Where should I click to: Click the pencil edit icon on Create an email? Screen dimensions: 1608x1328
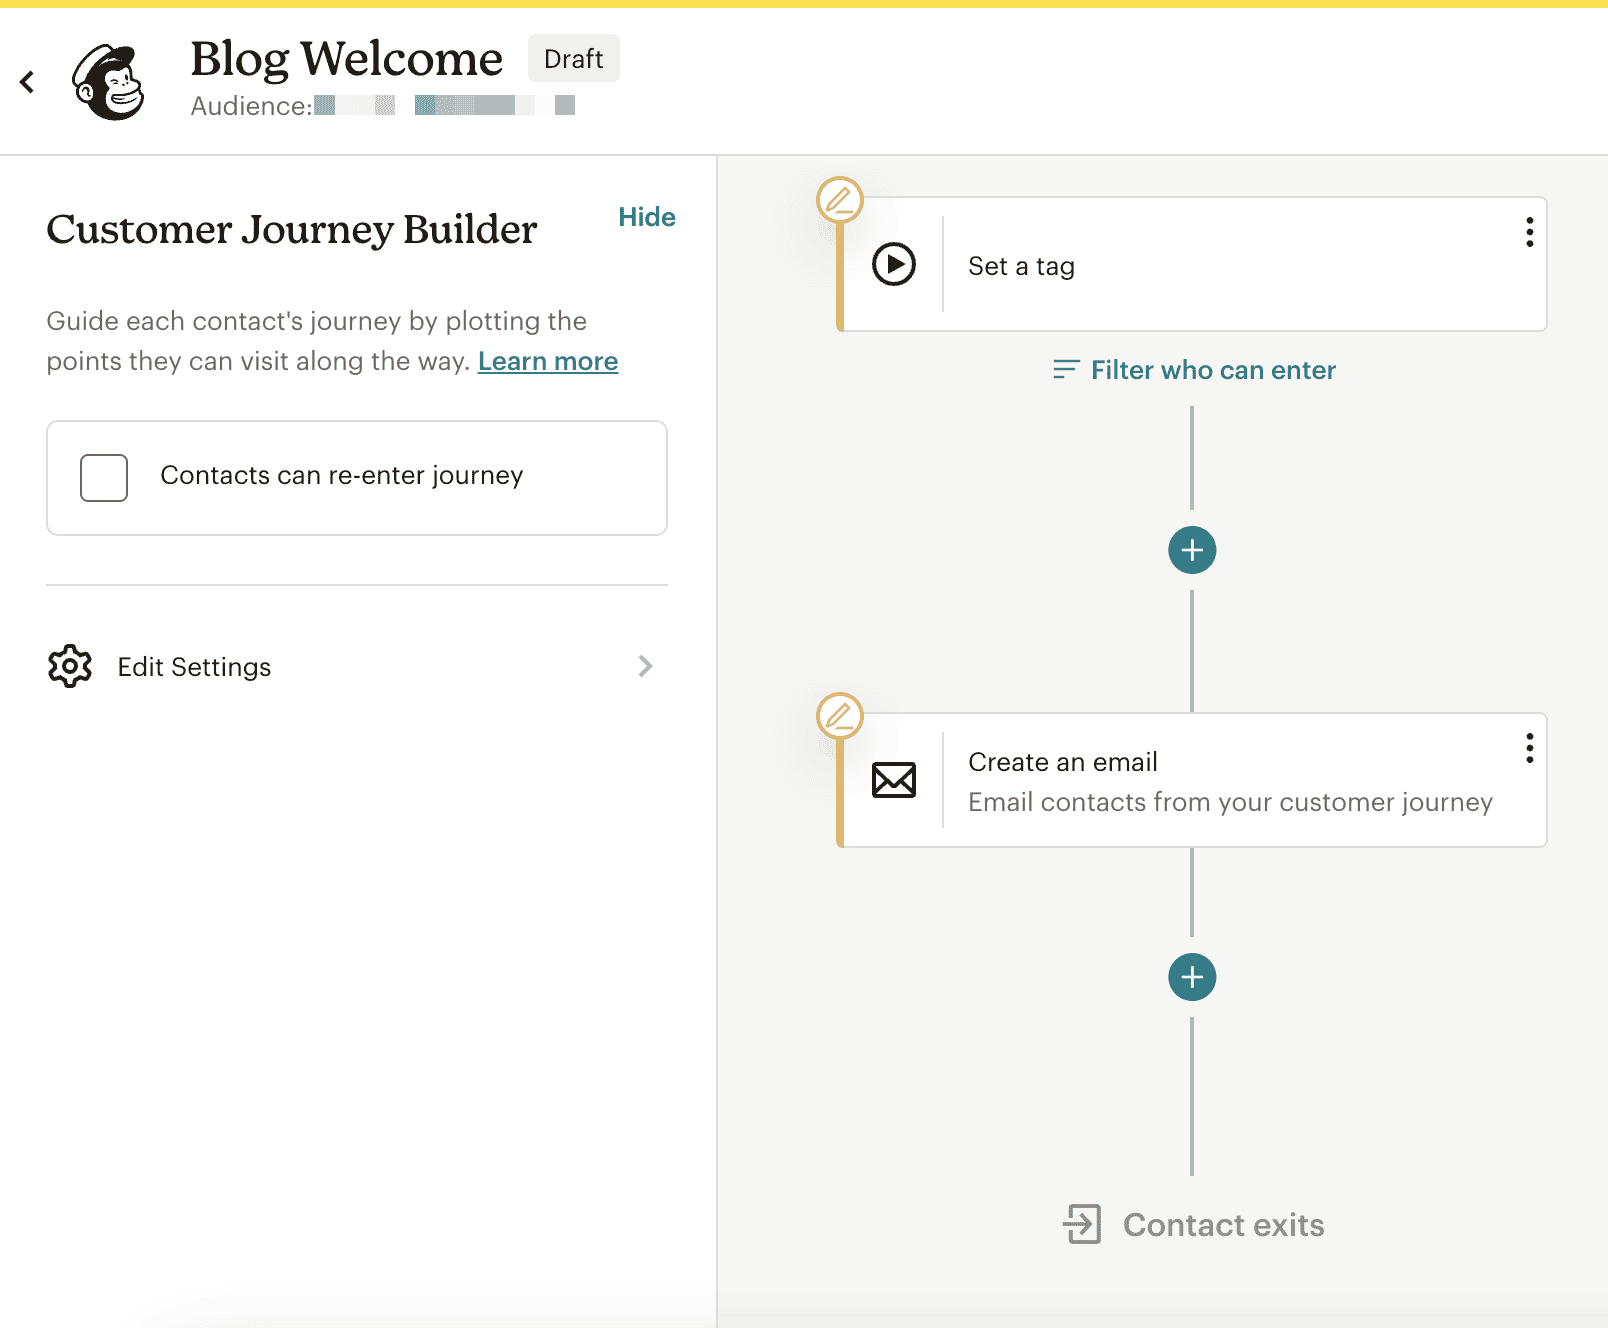[841, 715]
